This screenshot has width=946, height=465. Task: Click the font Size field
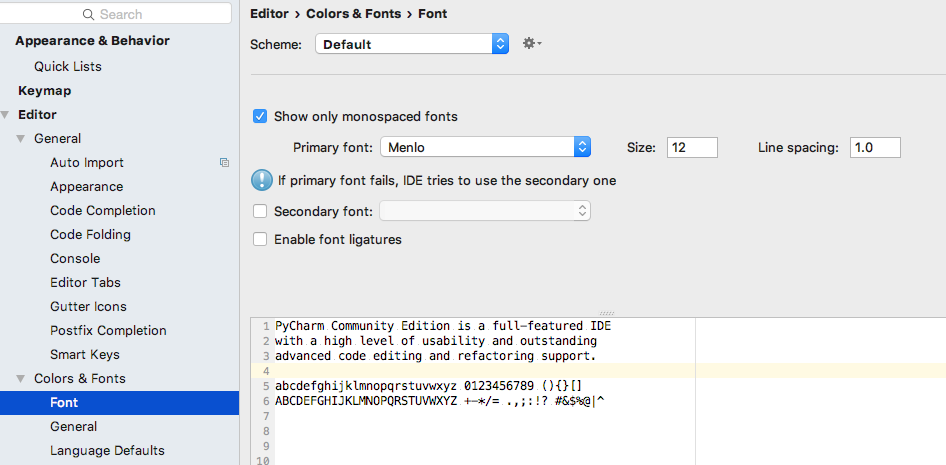(x=692, y=147)
